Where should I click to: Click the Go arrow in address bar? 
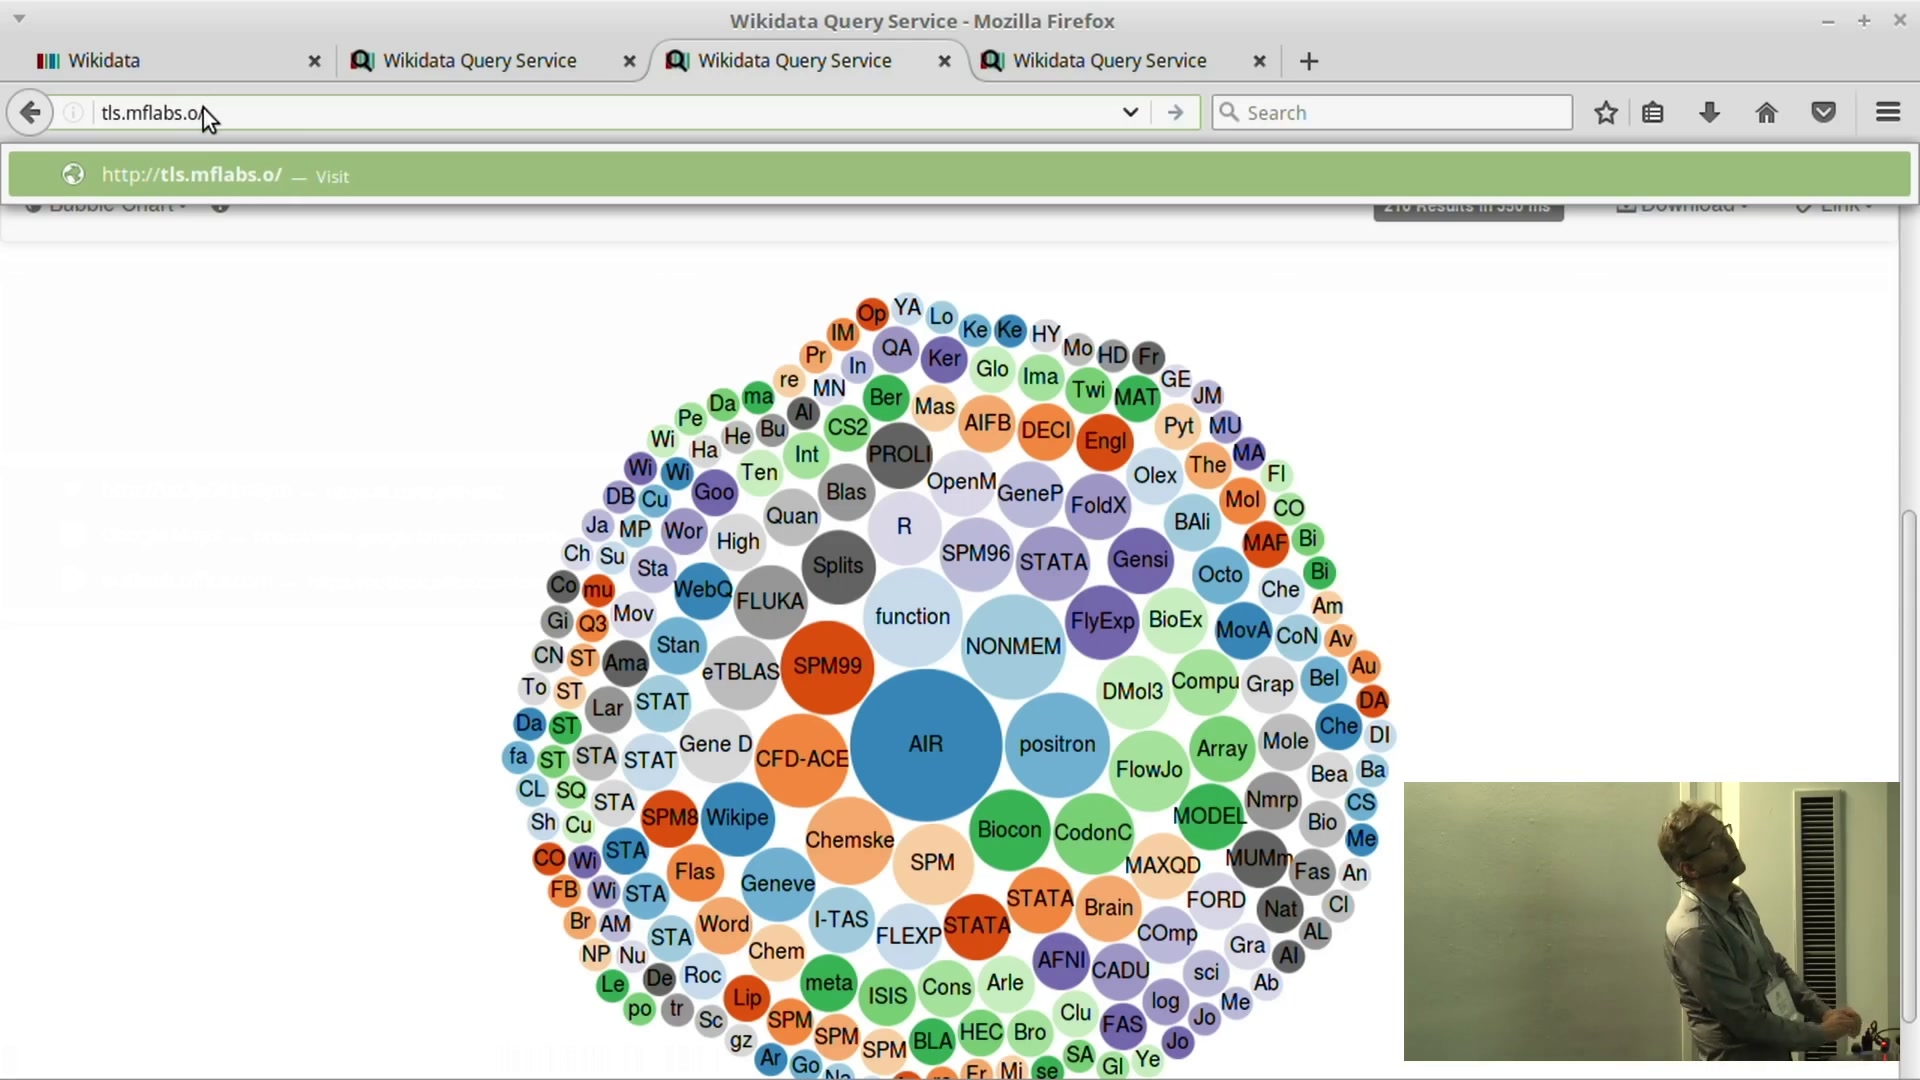1175,112
